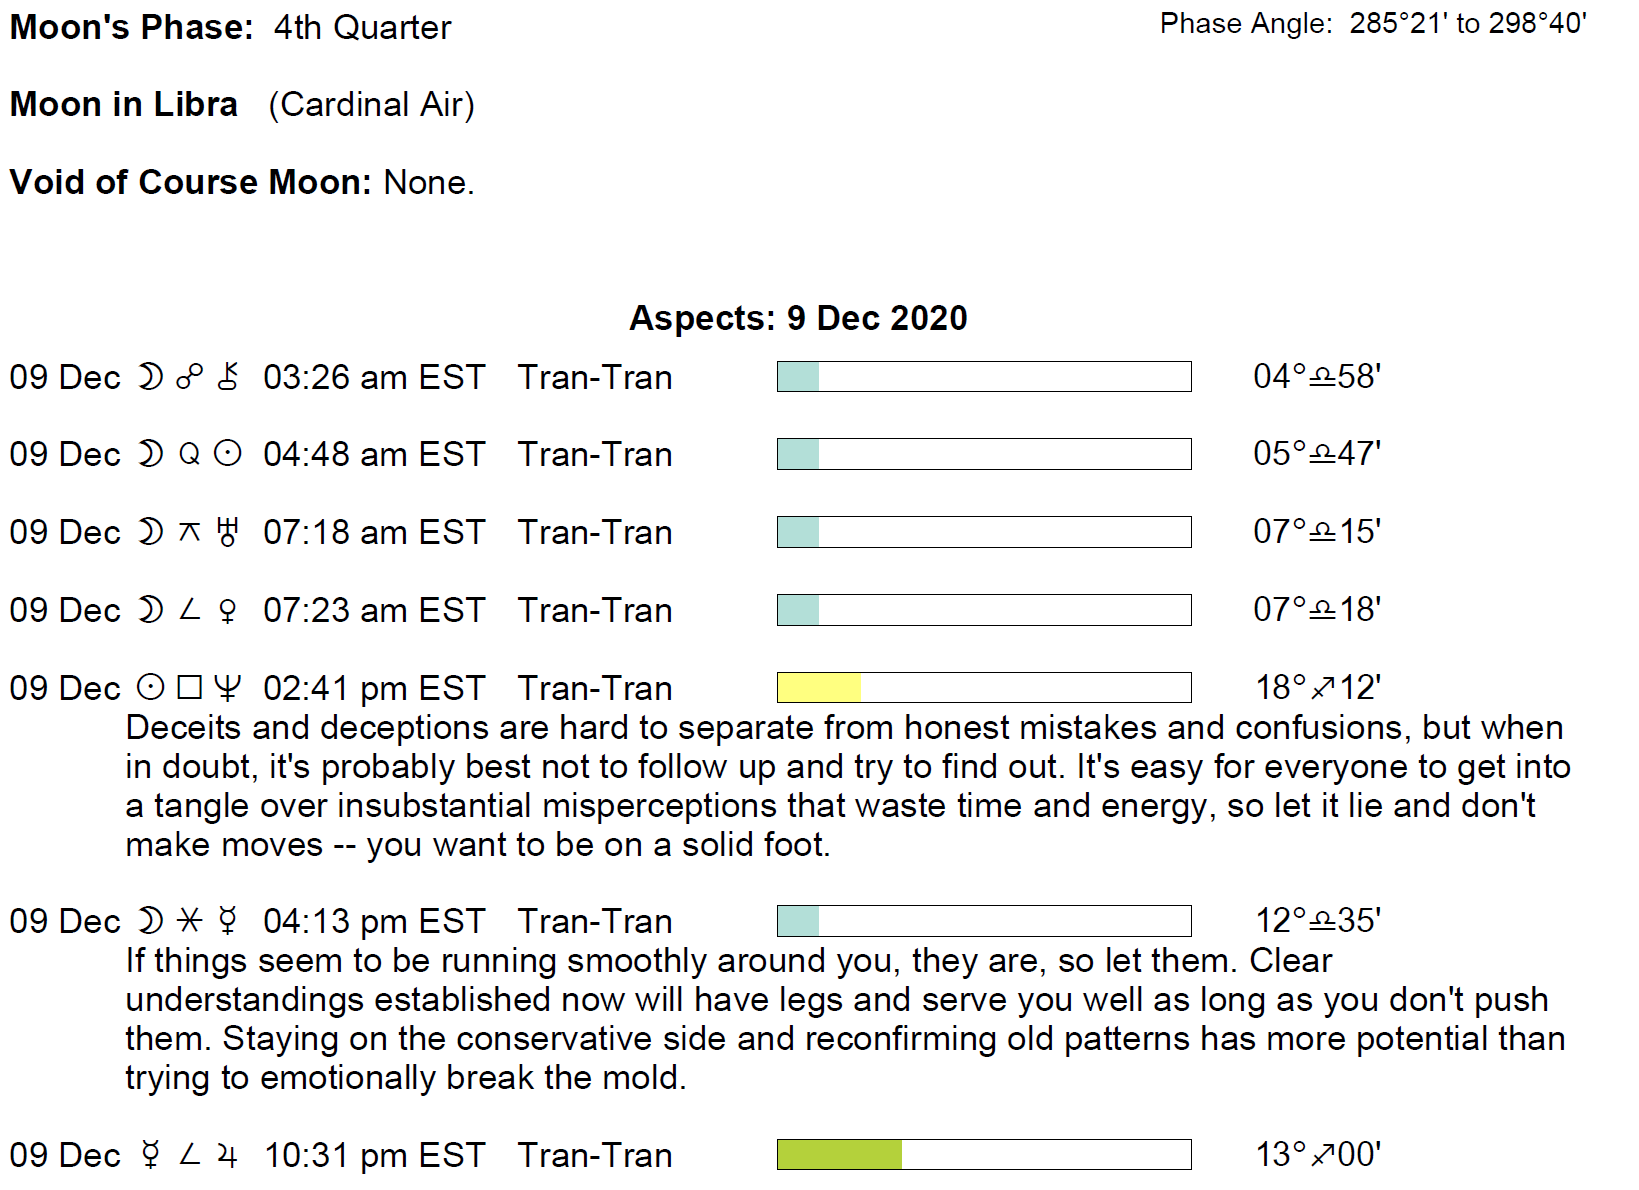Click the 18° Sagittarius 12' position
The image size is (1639, 1190).
coord(1317,688)
